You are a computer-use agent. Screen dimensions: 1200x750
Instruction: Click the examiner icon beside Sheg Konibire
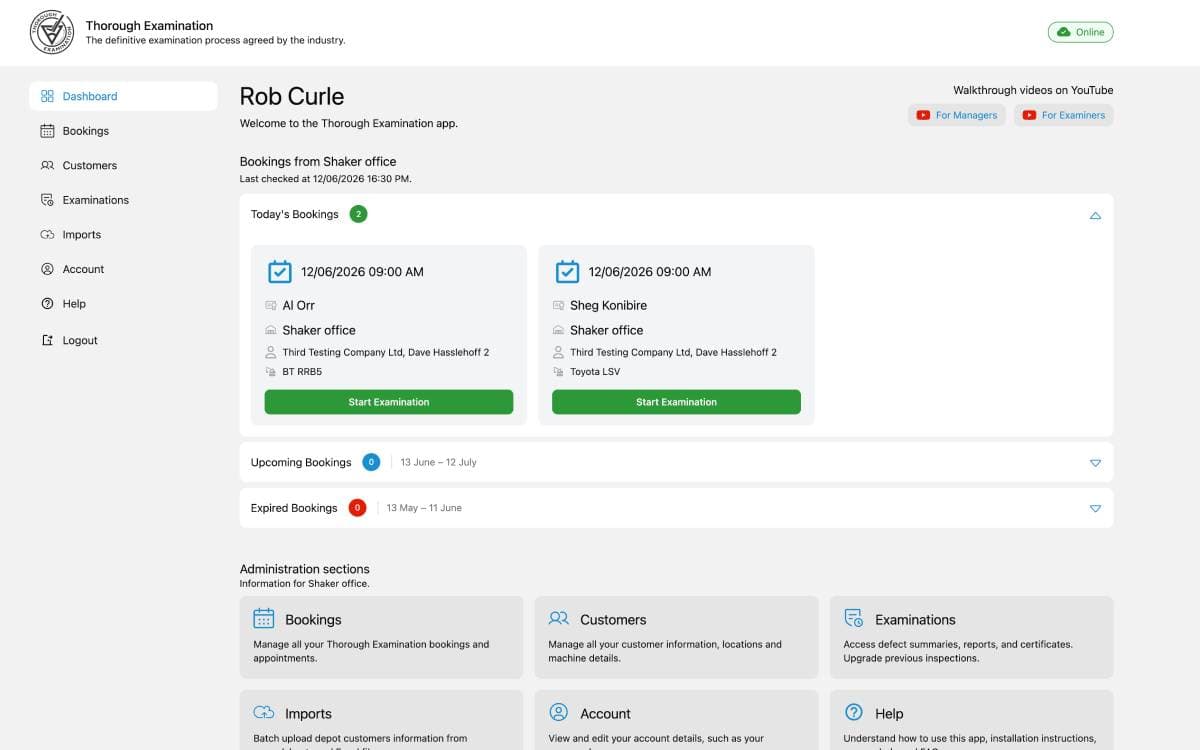[x=558, y=305]
